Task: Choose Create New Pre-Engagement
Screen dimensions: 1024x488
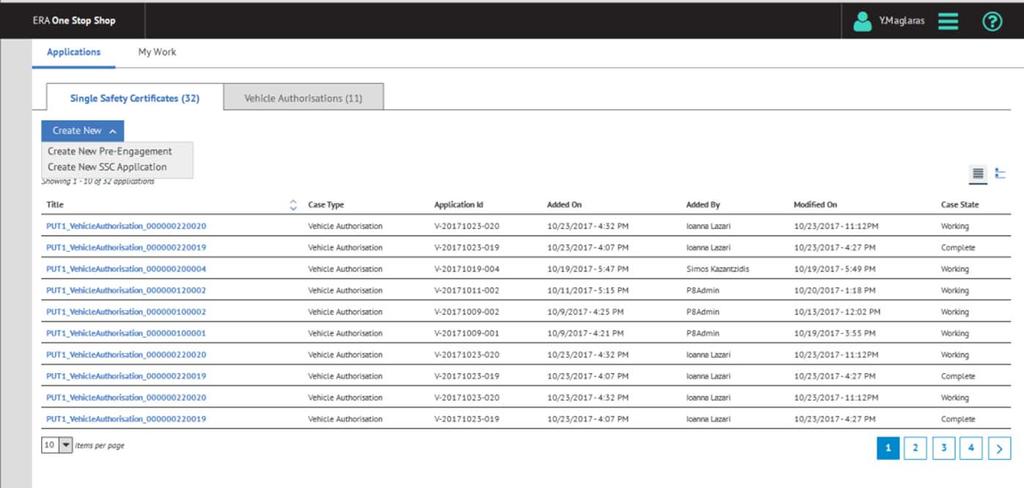Action: tap(110, 151)
